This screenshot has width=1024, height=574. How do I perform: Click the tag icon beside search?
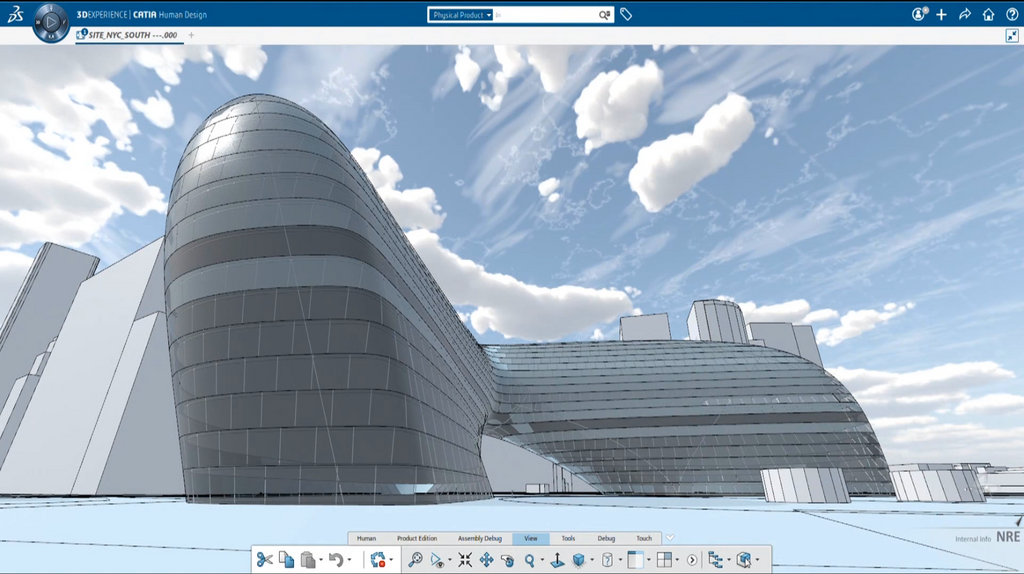(626, 15)
